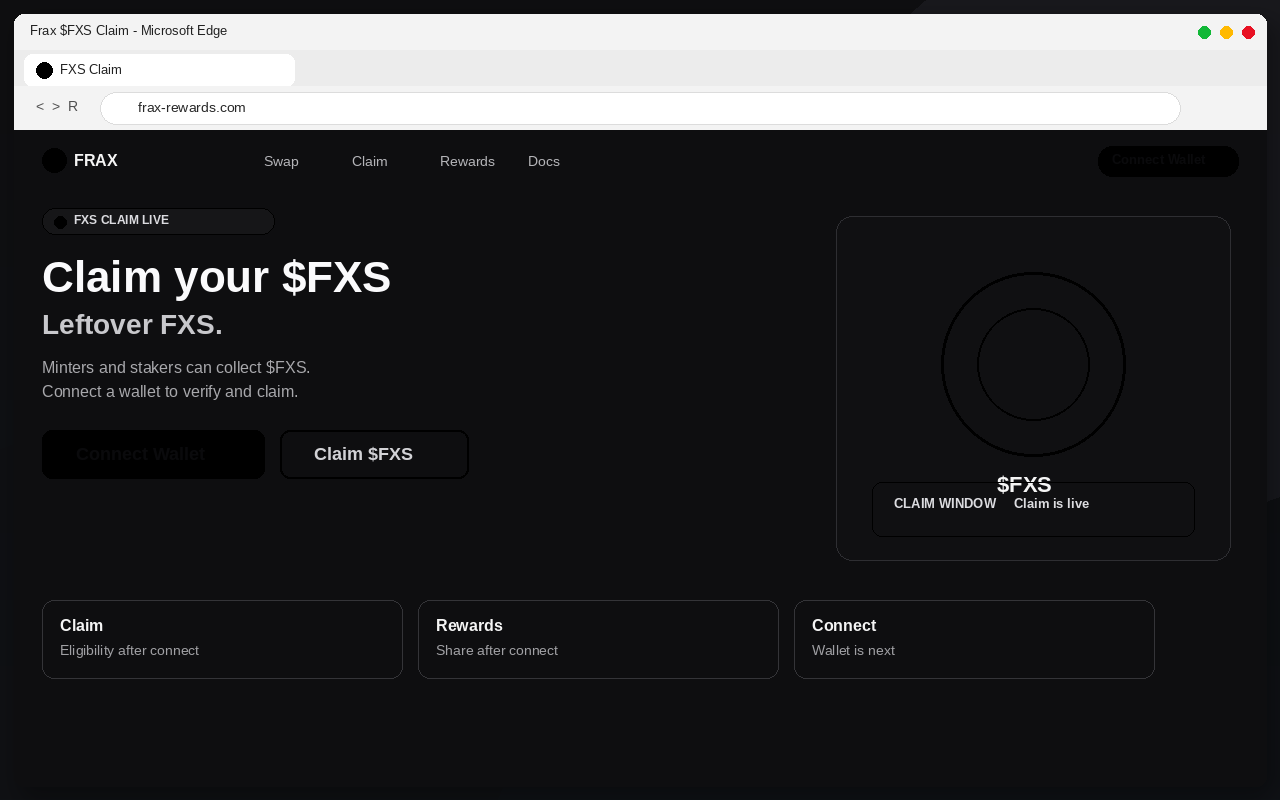Click the browser forward arrow
The height and width of the screenshot is (800, 1280).
coord(56,107)
